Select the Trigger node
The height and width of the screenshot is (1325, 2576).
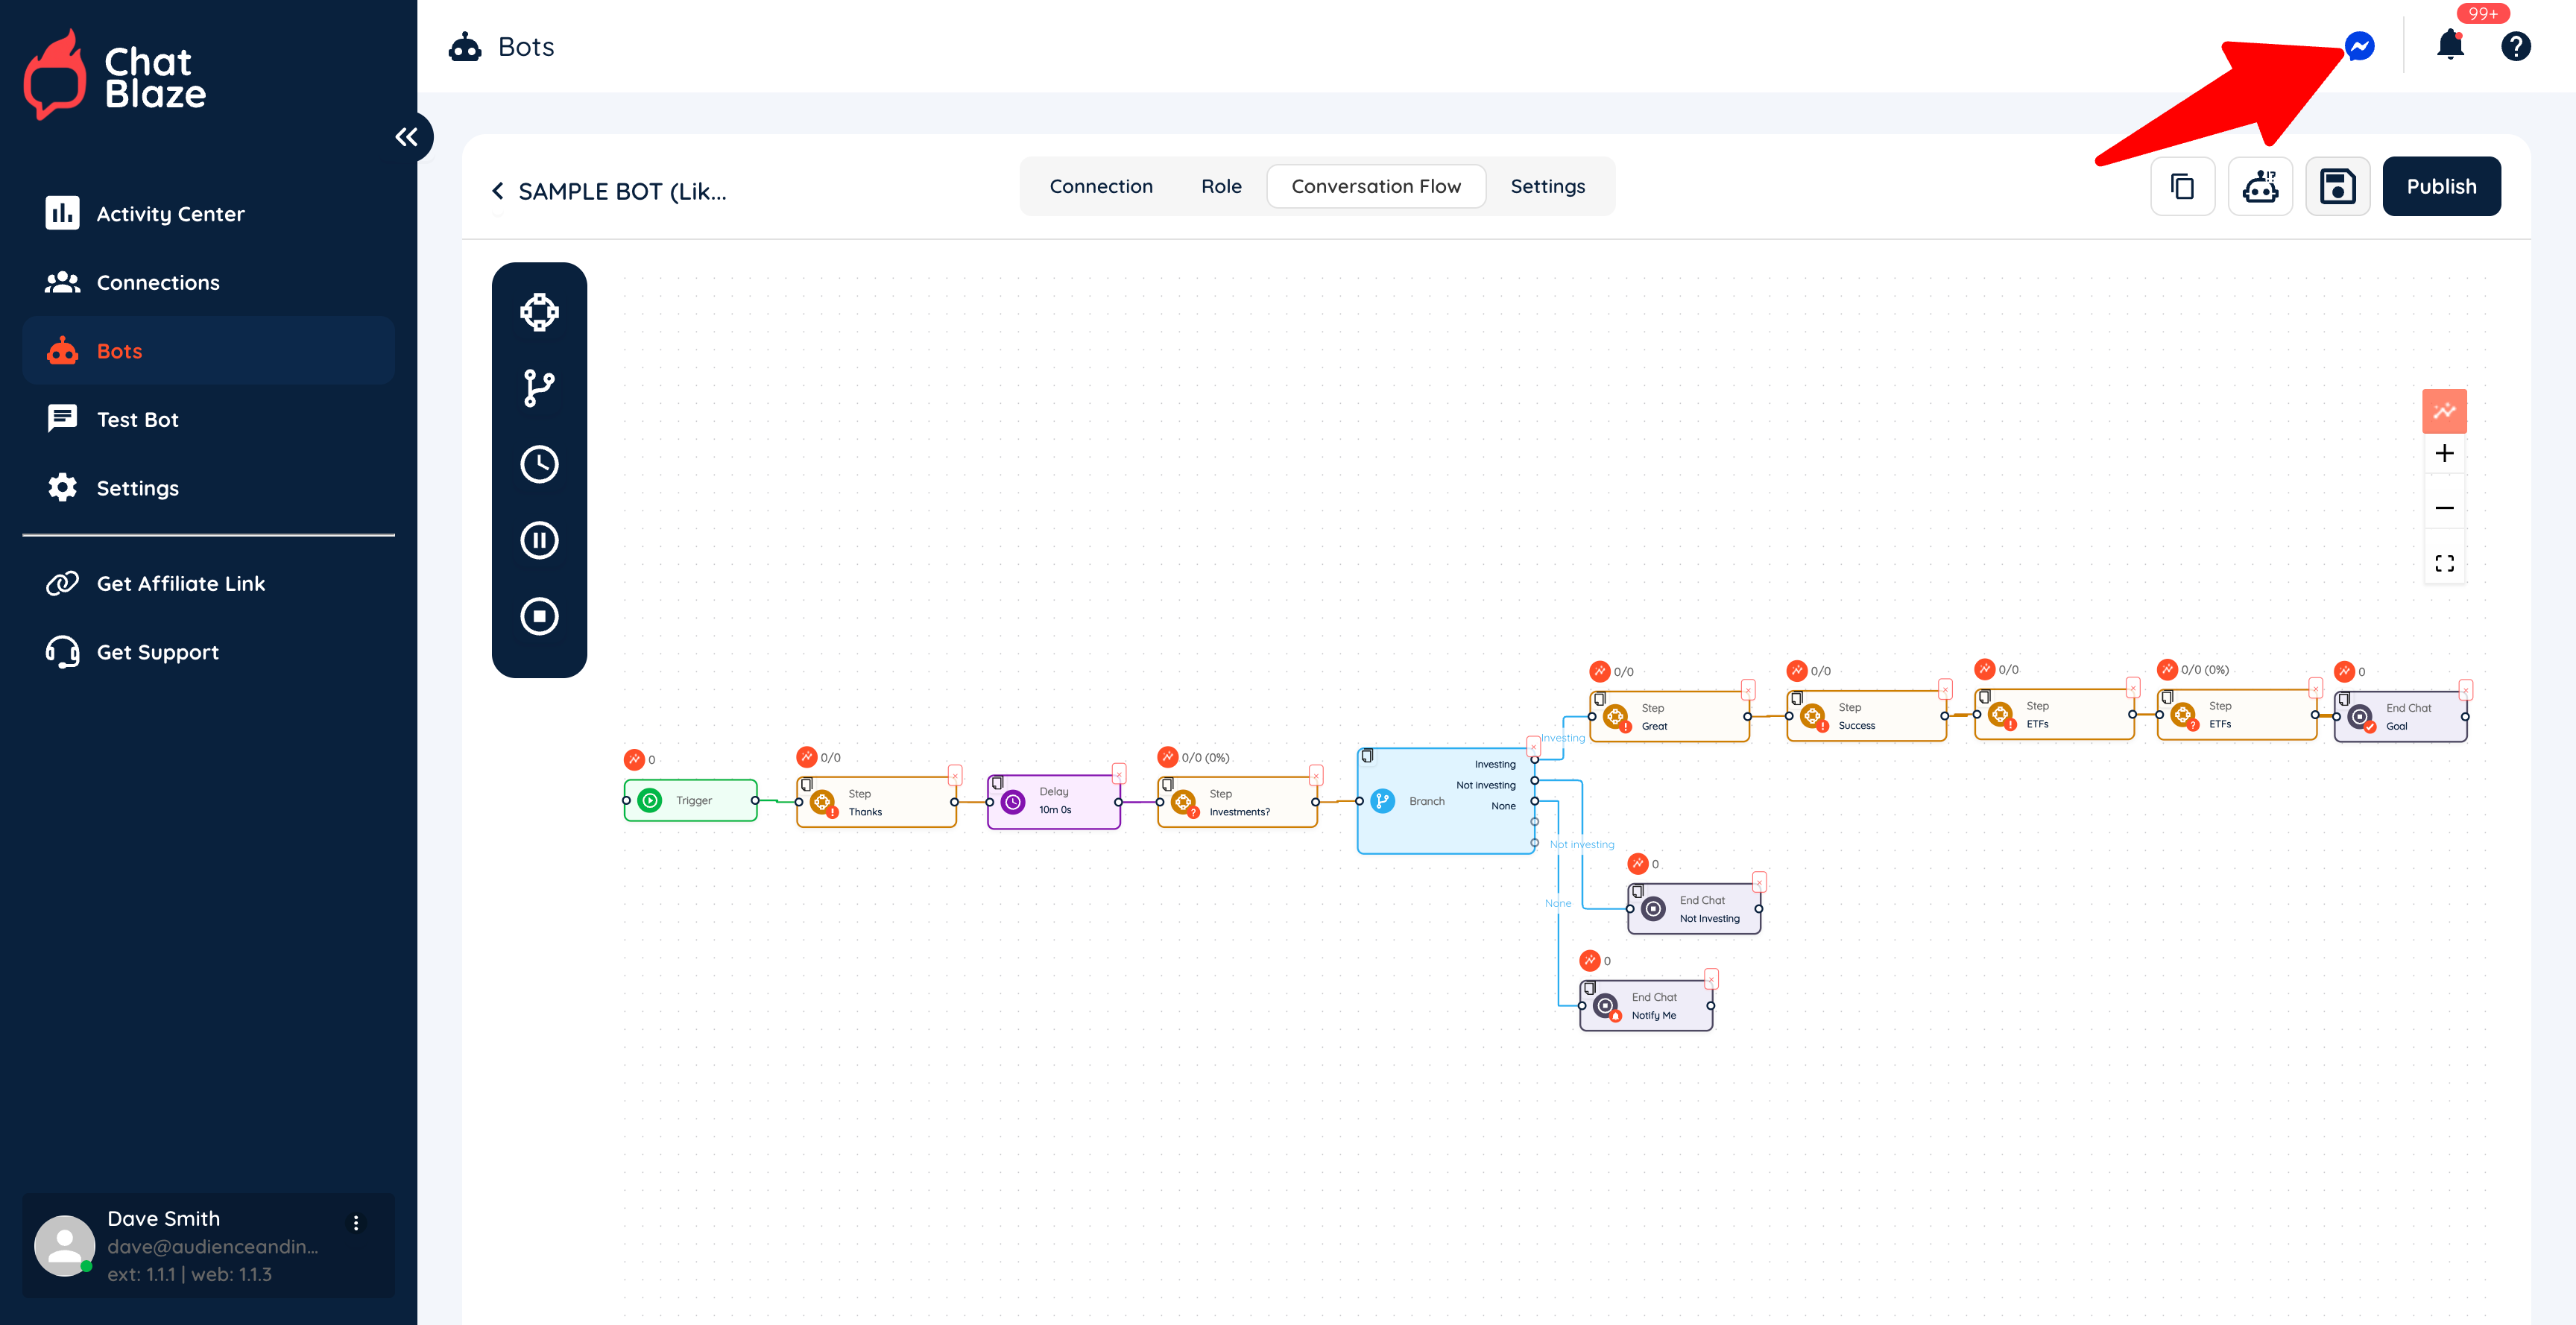pos(692,801)
